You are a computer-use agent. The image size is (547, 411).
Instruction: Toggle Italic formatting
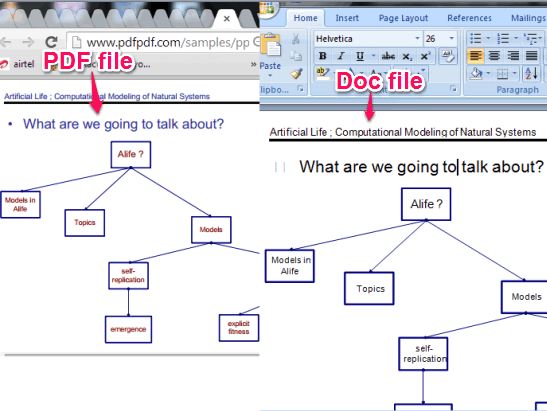341,56
